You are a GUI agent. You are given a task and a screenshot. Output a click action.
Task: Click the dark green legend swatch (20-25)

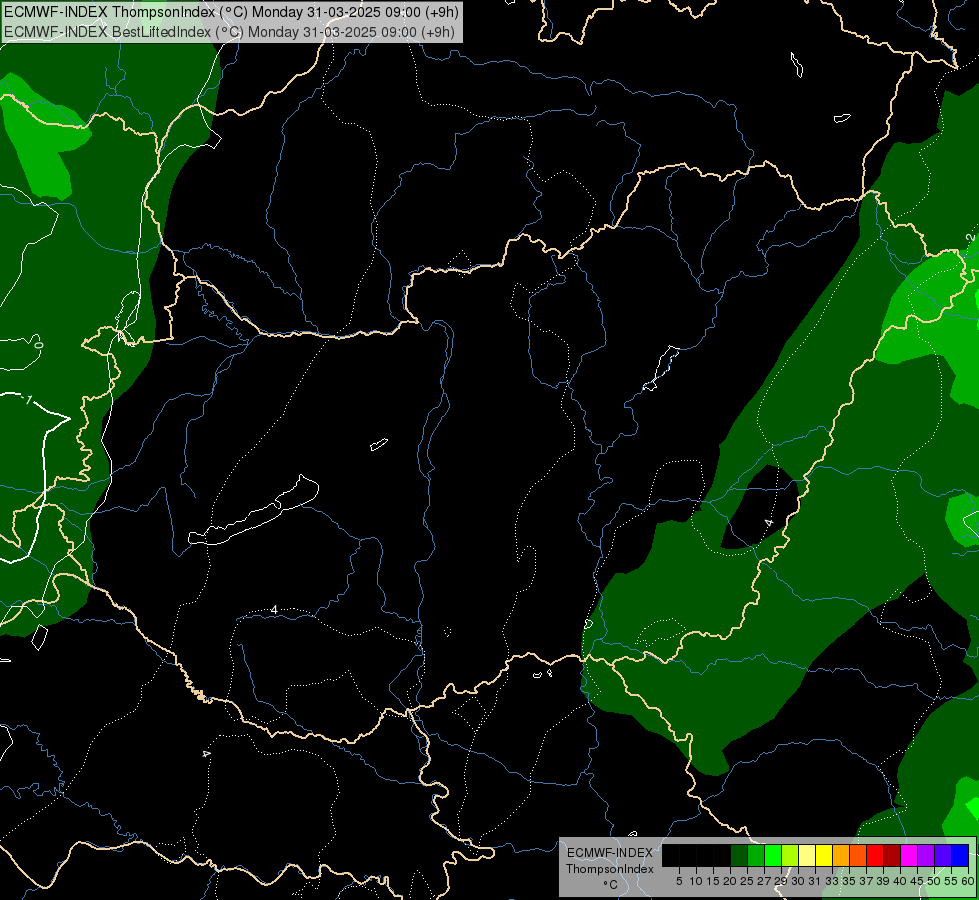click(x=739, y=855)
